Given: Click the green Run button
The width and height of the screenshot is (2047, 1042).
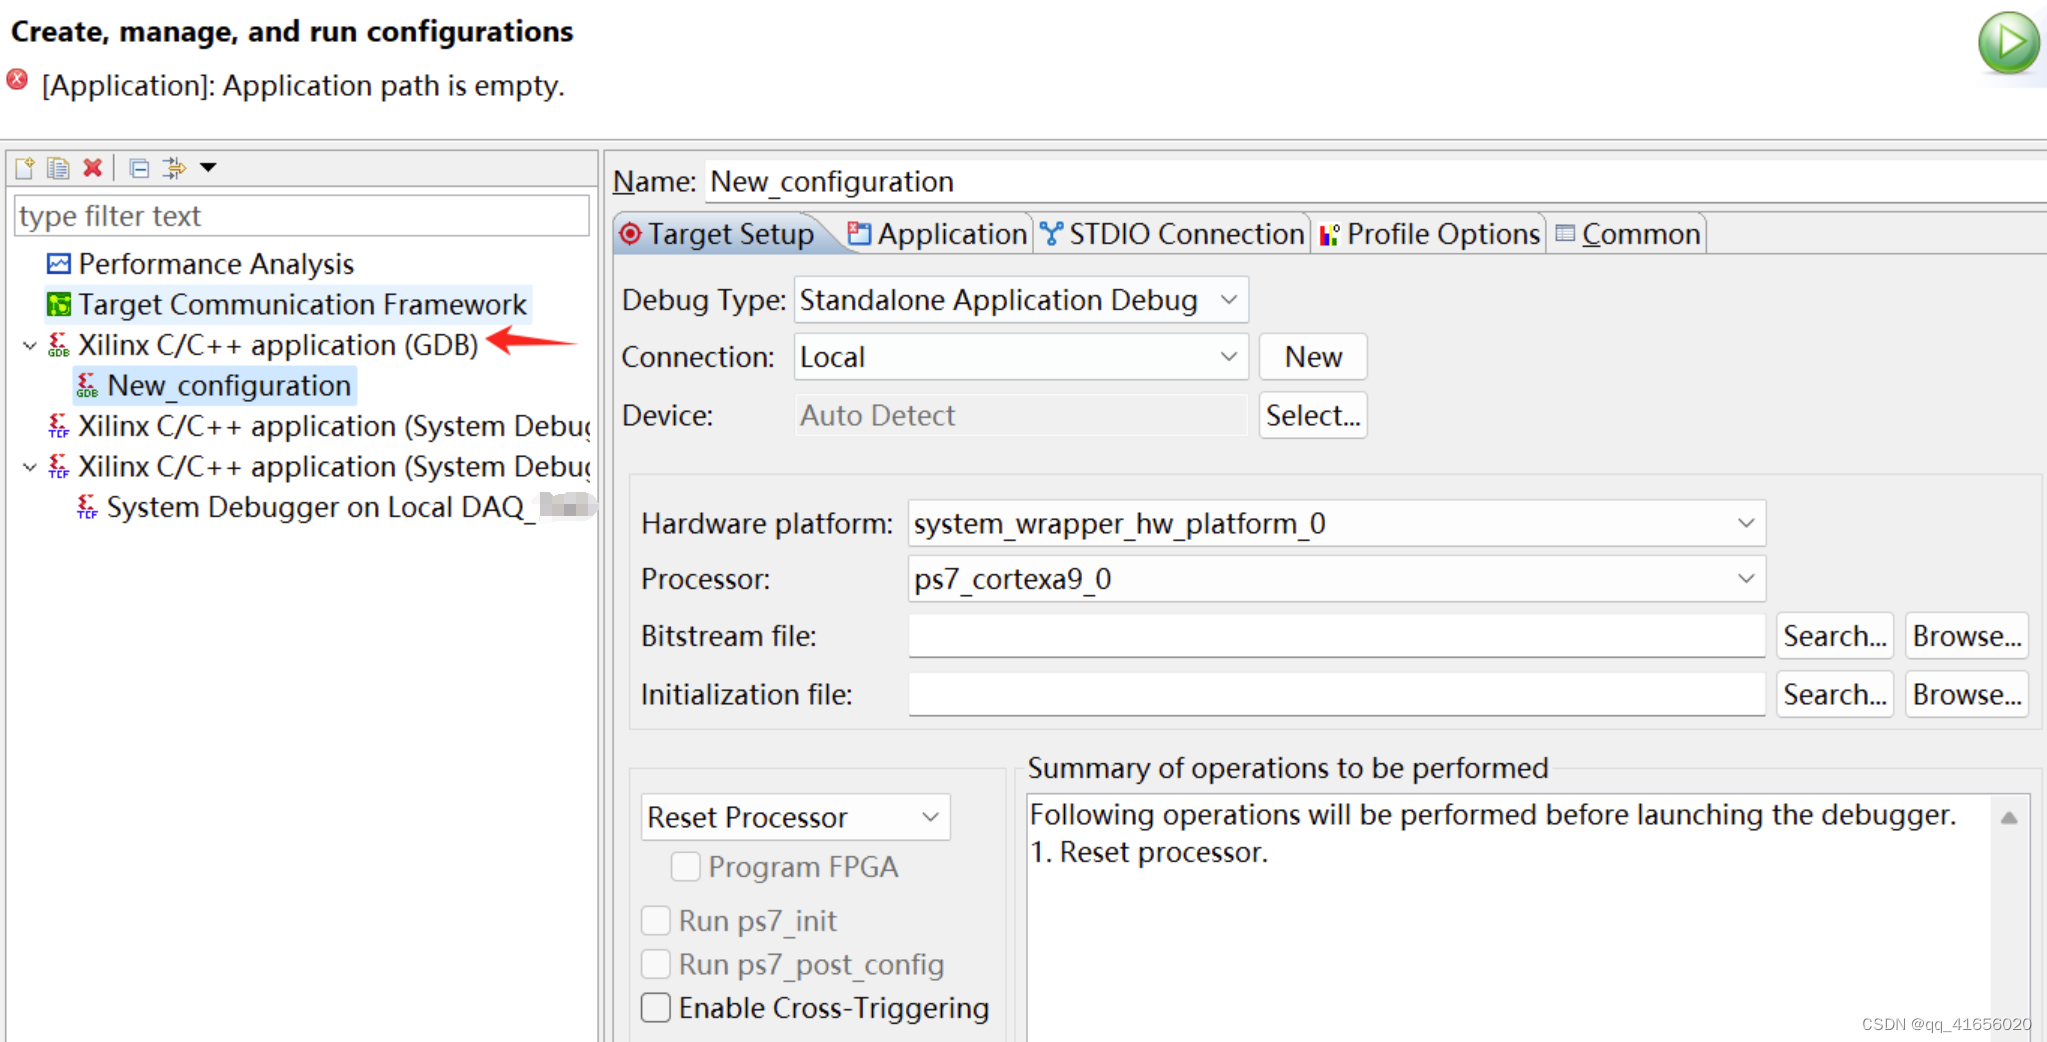Looking at the screenshot, I should point(2009,42).
